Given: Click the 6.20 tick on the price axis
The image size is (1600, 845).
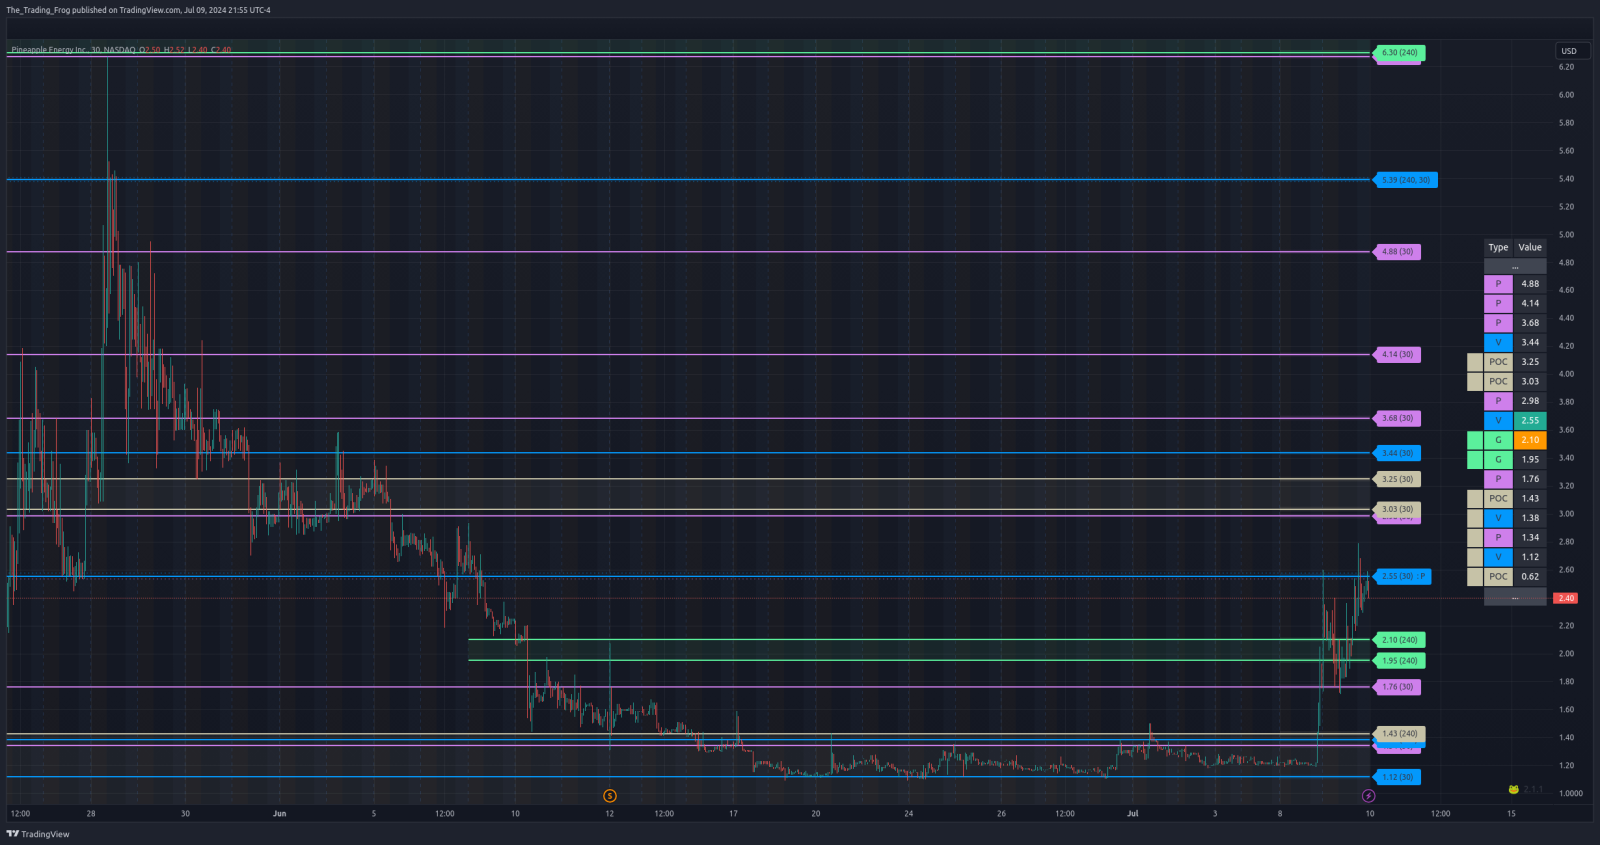Looking at the screenshot, I should pyautogui.click(x=1566, y=67).
